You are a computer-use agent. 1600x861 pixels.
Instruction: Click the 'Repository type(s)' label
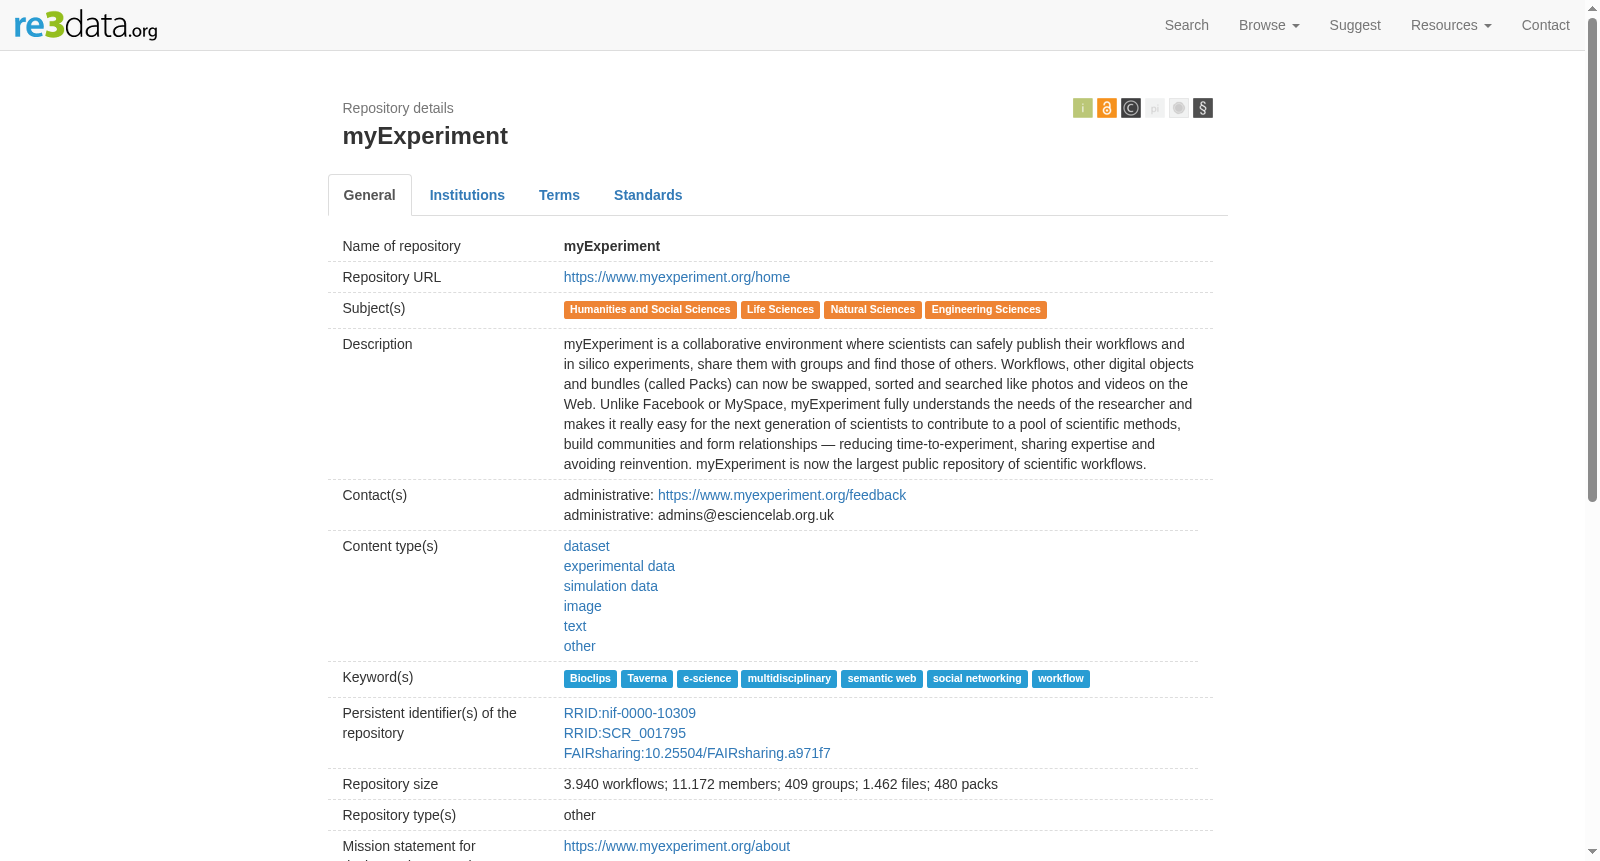click(x=400, y=815)
